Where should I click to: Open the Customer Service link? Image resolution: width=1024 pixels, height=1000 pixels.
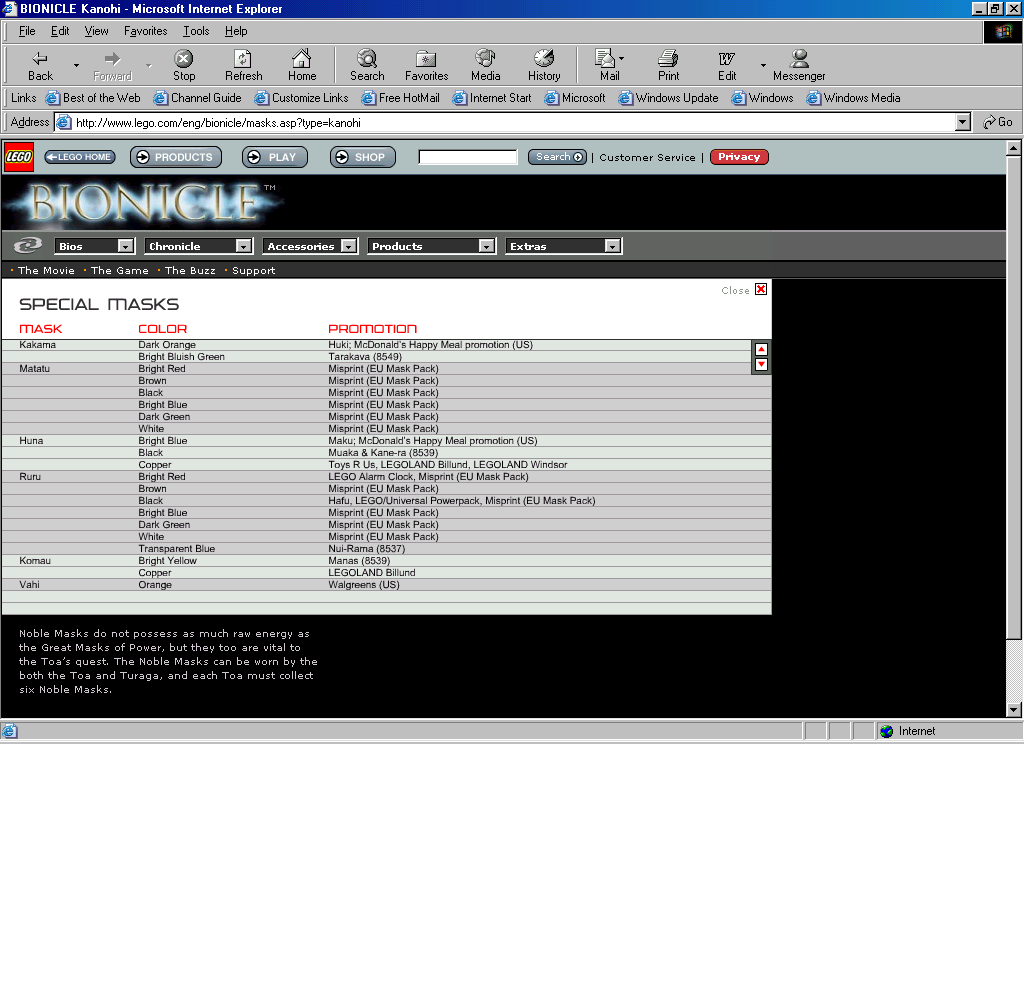pos(646,157)
